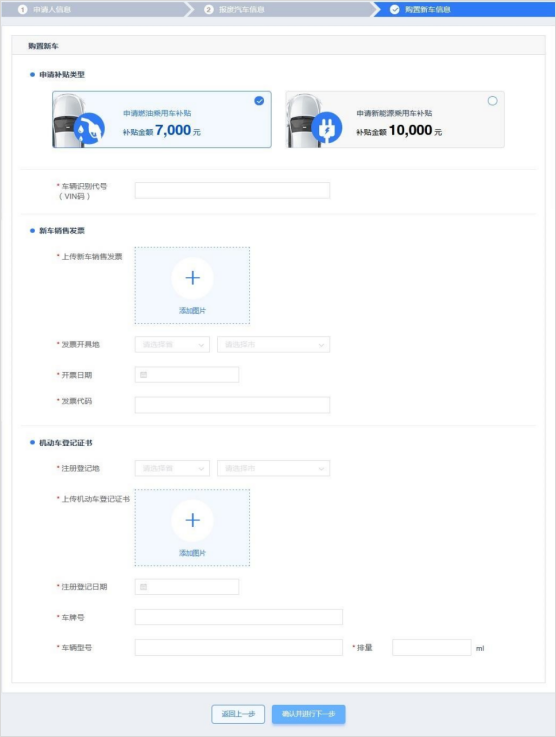Click the 确认并进行下一步 button
The width and height of the screenshot is (556, 737).
click(308, 714)
